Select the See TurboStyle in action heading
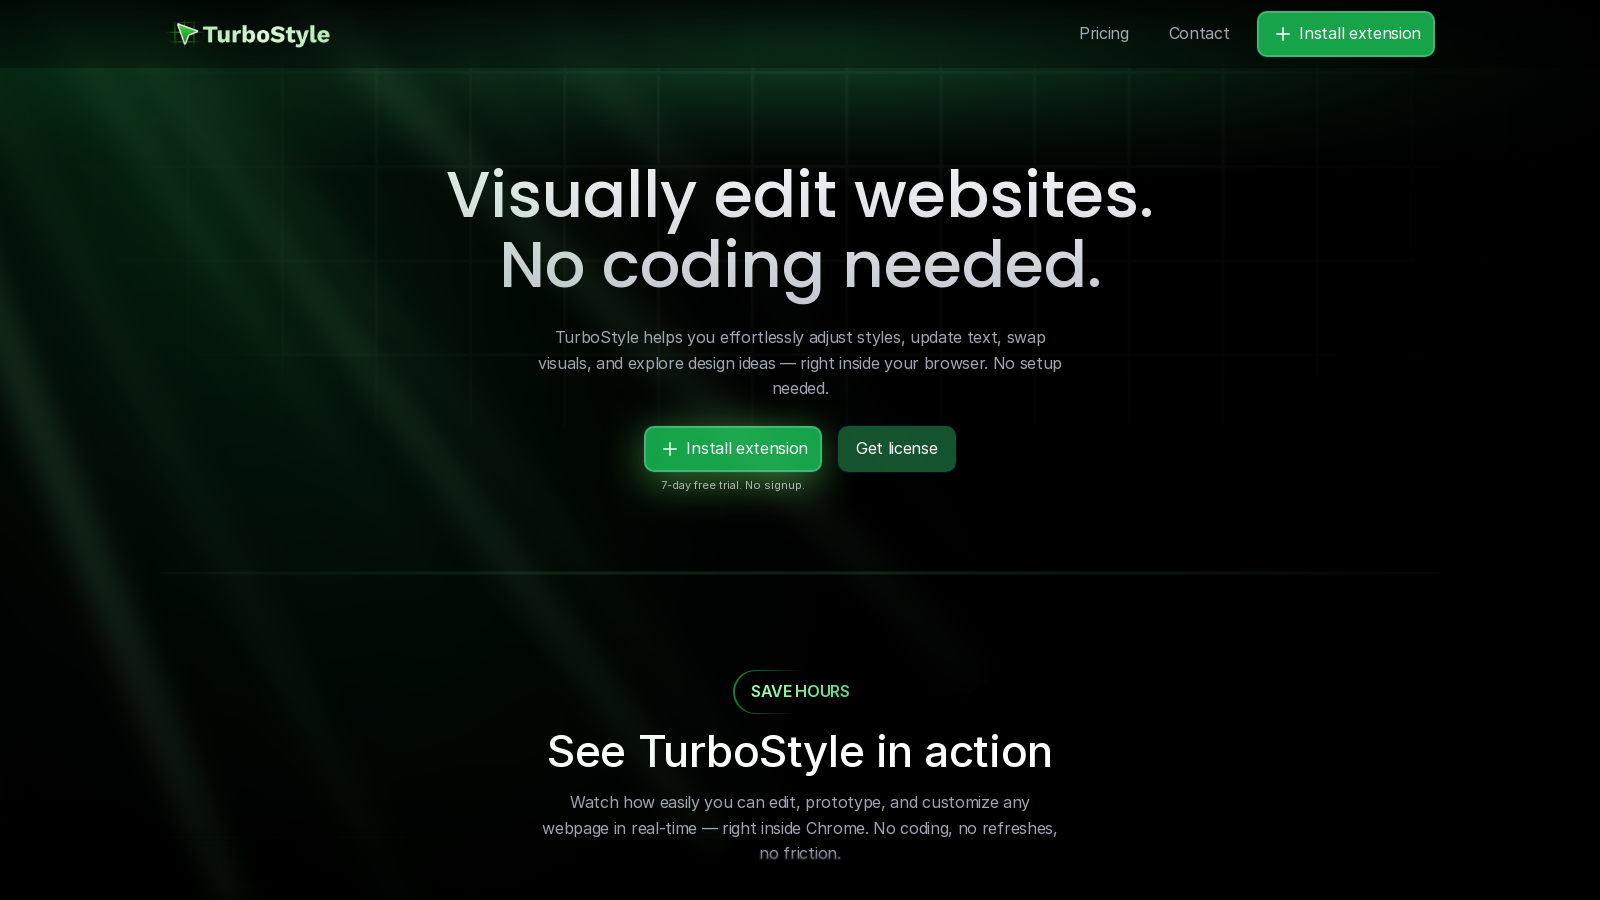1600x900 pixels. (x=800, y=751)
